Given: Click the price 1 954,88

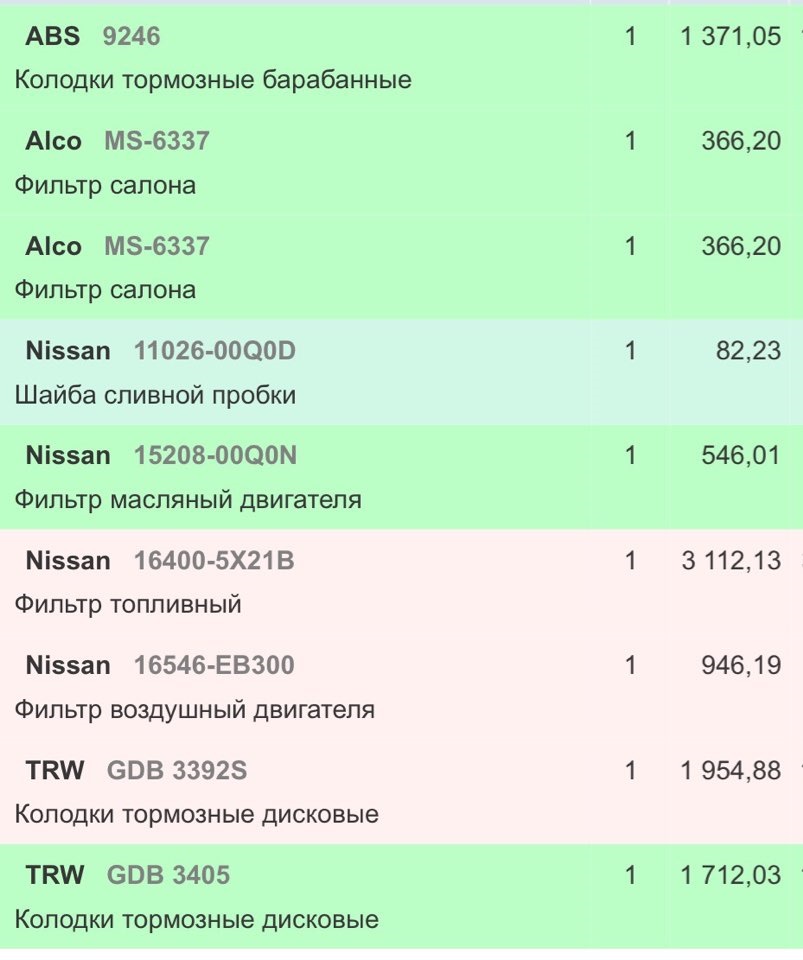Looking at the screenshot, I should point(731,771).
